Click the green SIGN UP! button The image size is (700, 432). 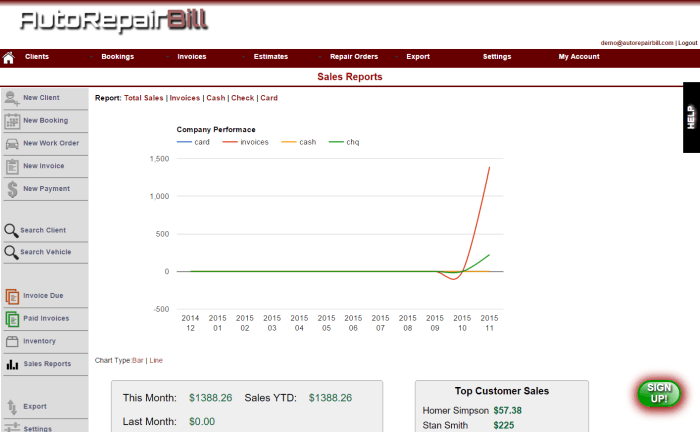coord(657,392)
